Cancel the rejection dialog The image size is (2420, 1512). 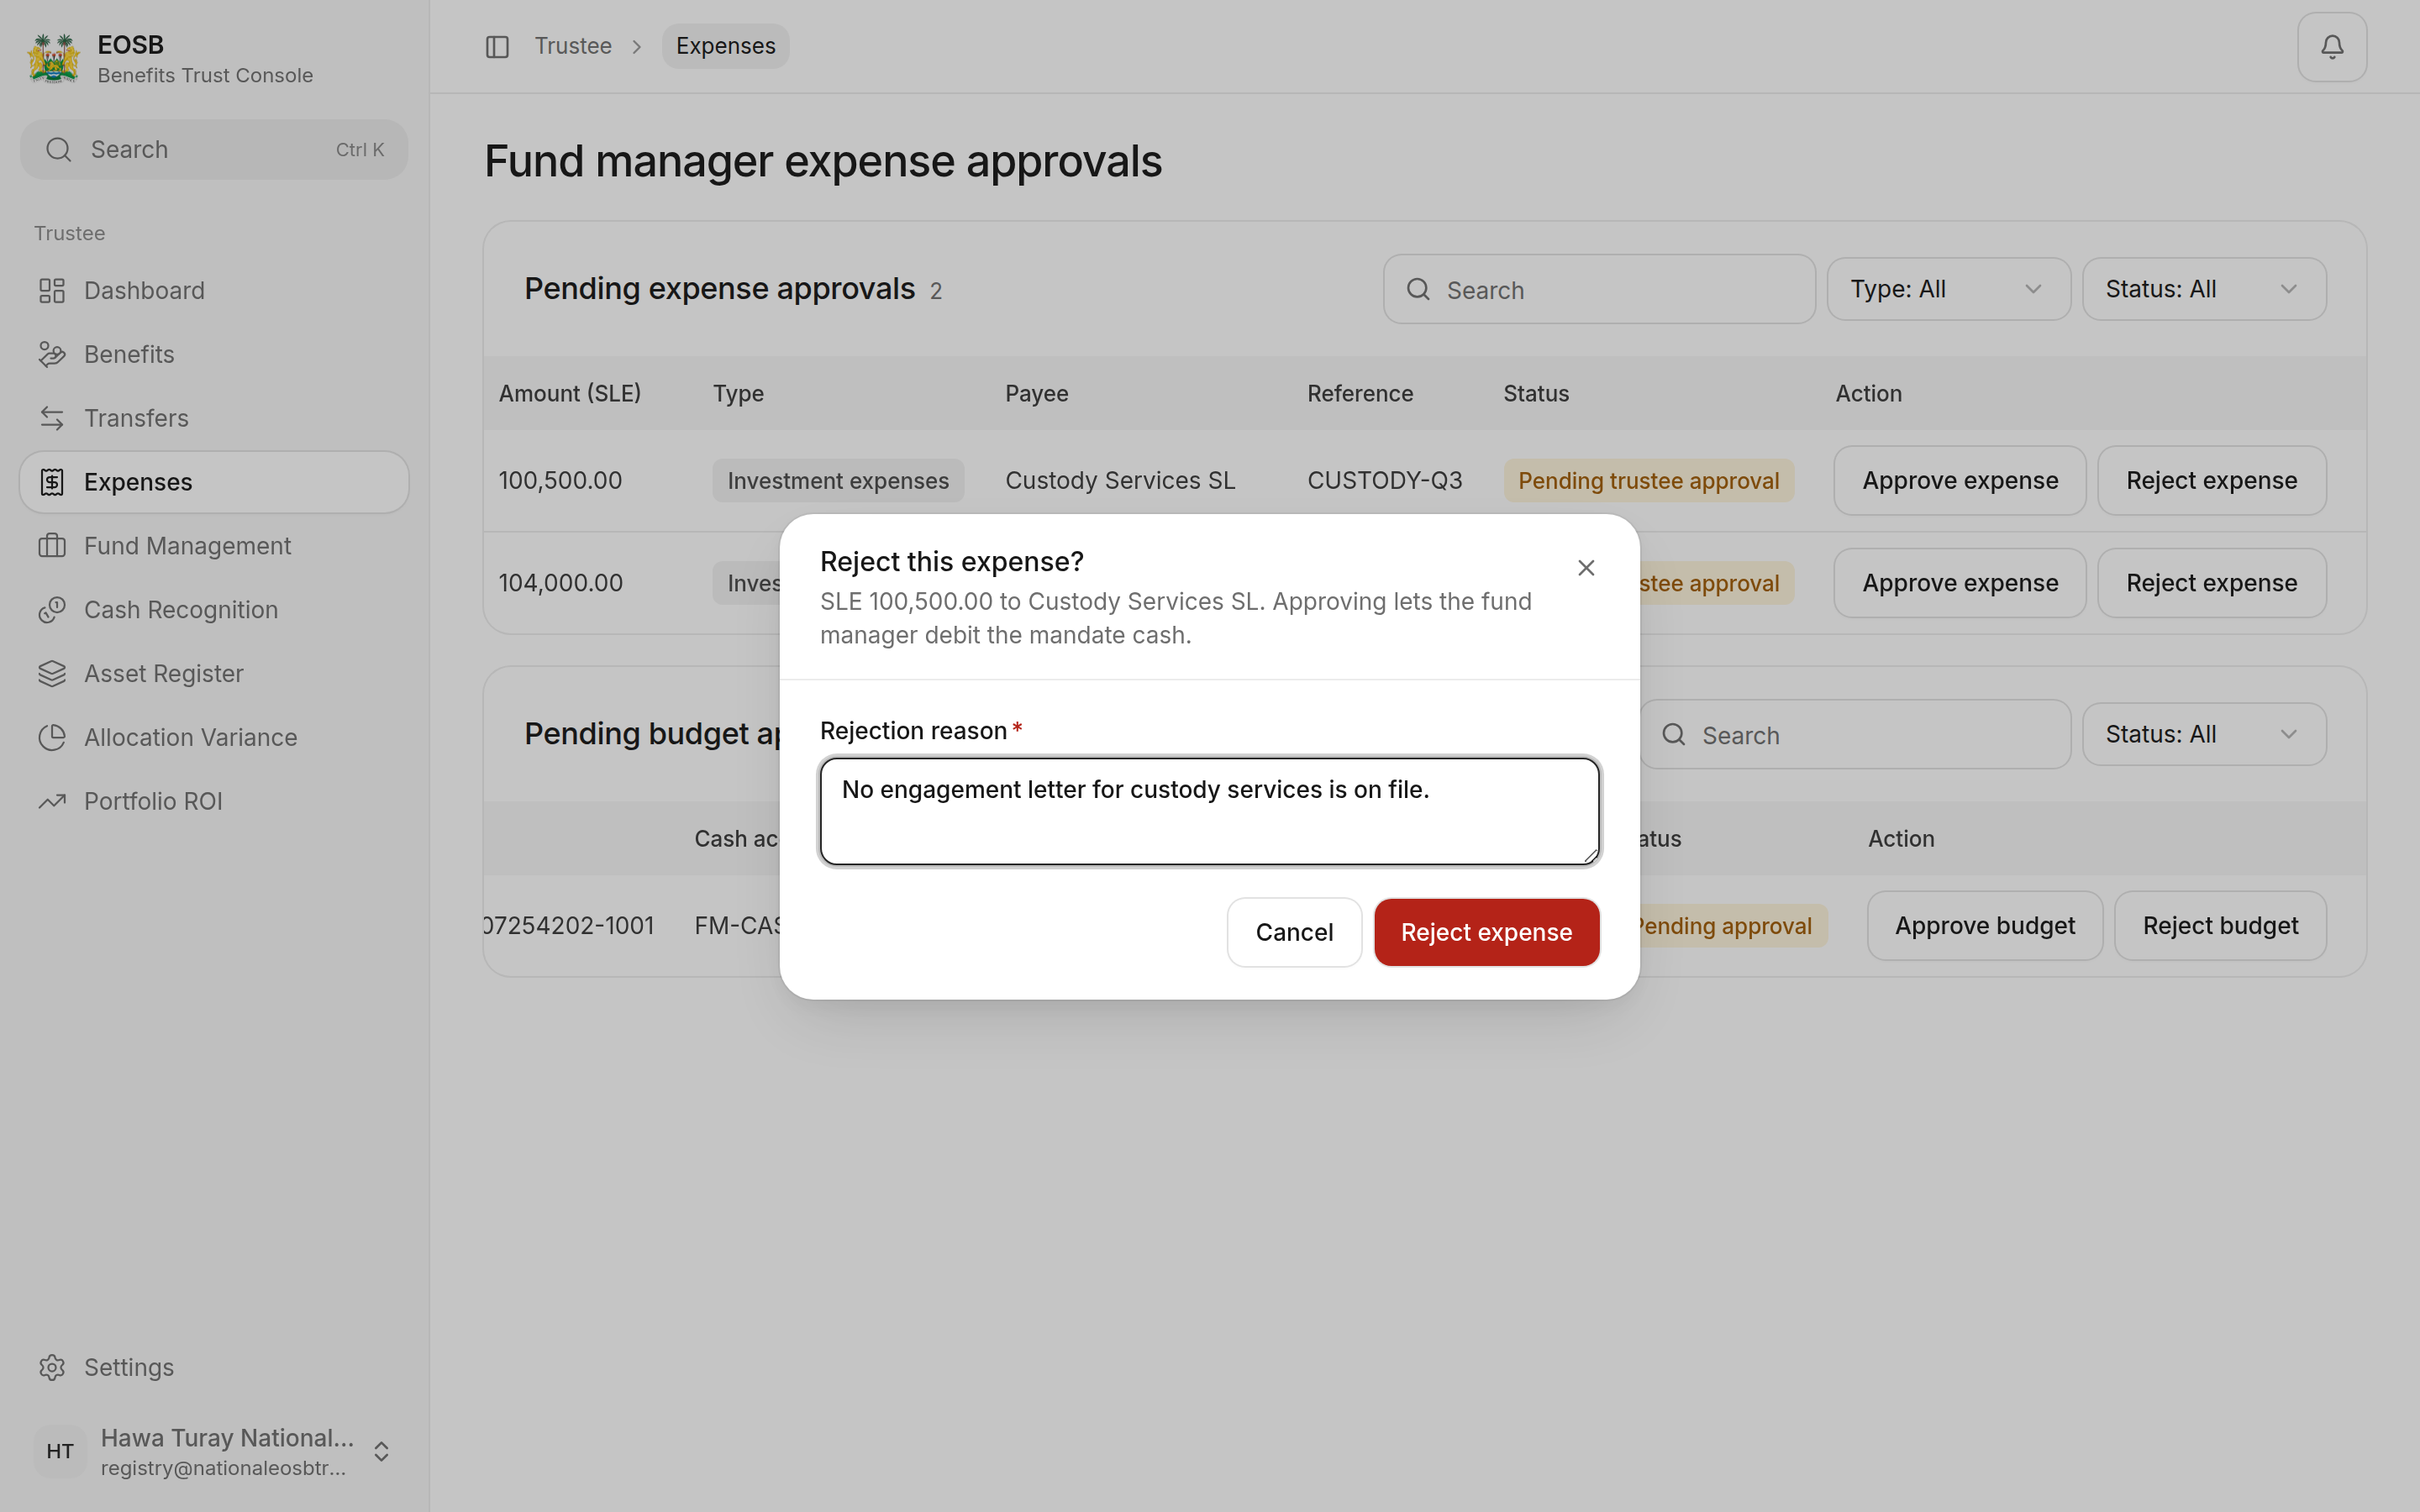pos(1294,932)
